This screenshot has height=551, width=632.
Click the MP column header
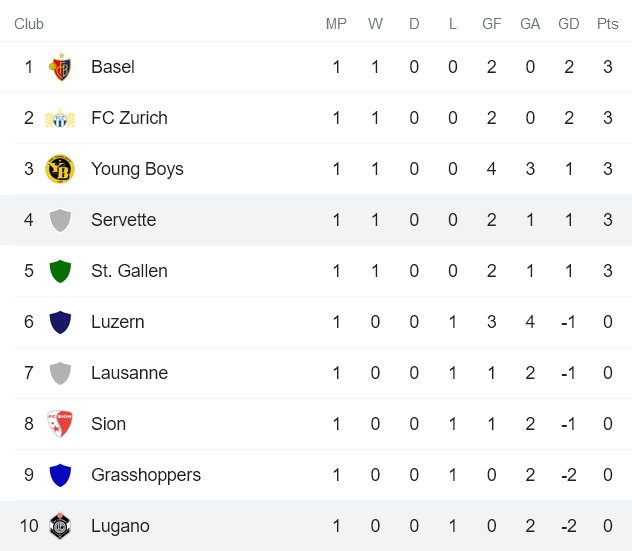[336, 24]
